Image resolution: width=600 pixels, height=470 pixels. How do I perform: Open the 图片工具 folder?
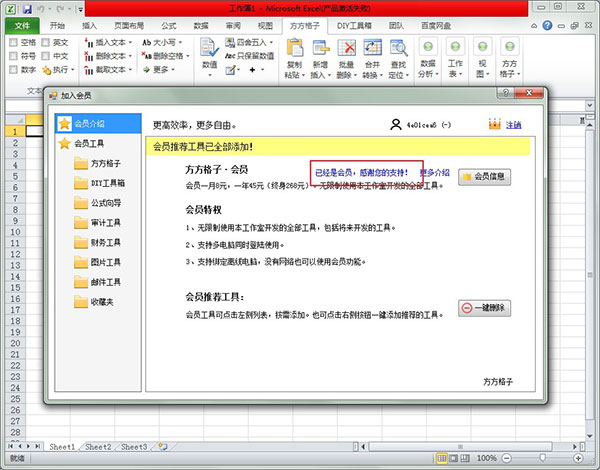[97, 262]
